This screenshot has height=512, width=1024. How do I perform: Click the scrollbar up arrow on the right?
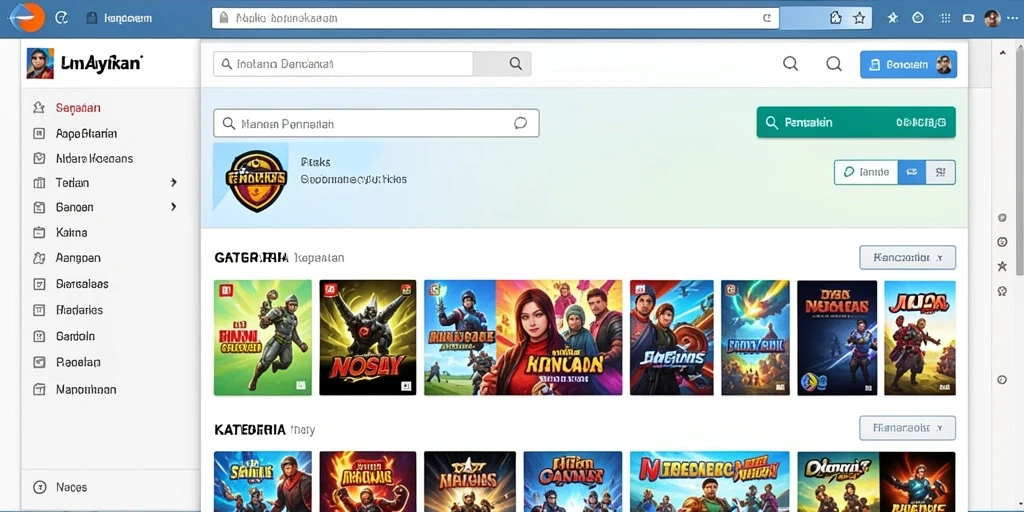click(x=1002, y=51)
